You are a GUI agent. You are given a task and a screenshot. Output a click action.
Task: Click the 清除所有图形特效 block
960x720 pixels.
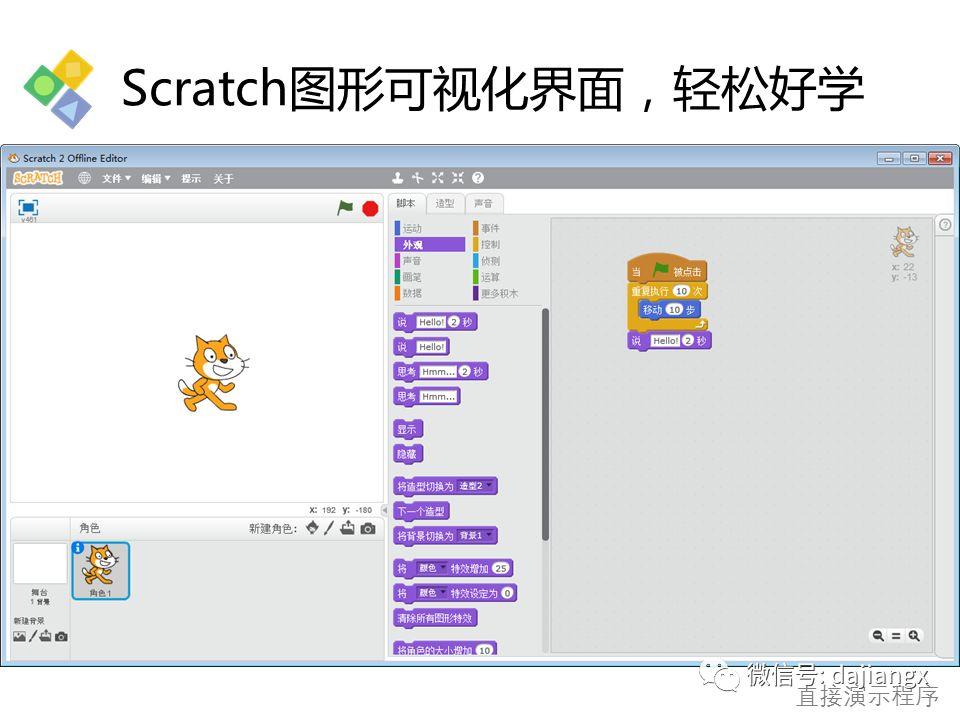coord(435,618)
